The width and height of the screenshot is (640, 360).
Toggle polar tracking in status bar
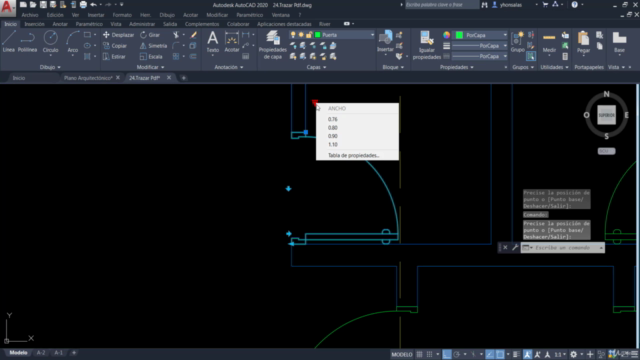pos(457,354)
